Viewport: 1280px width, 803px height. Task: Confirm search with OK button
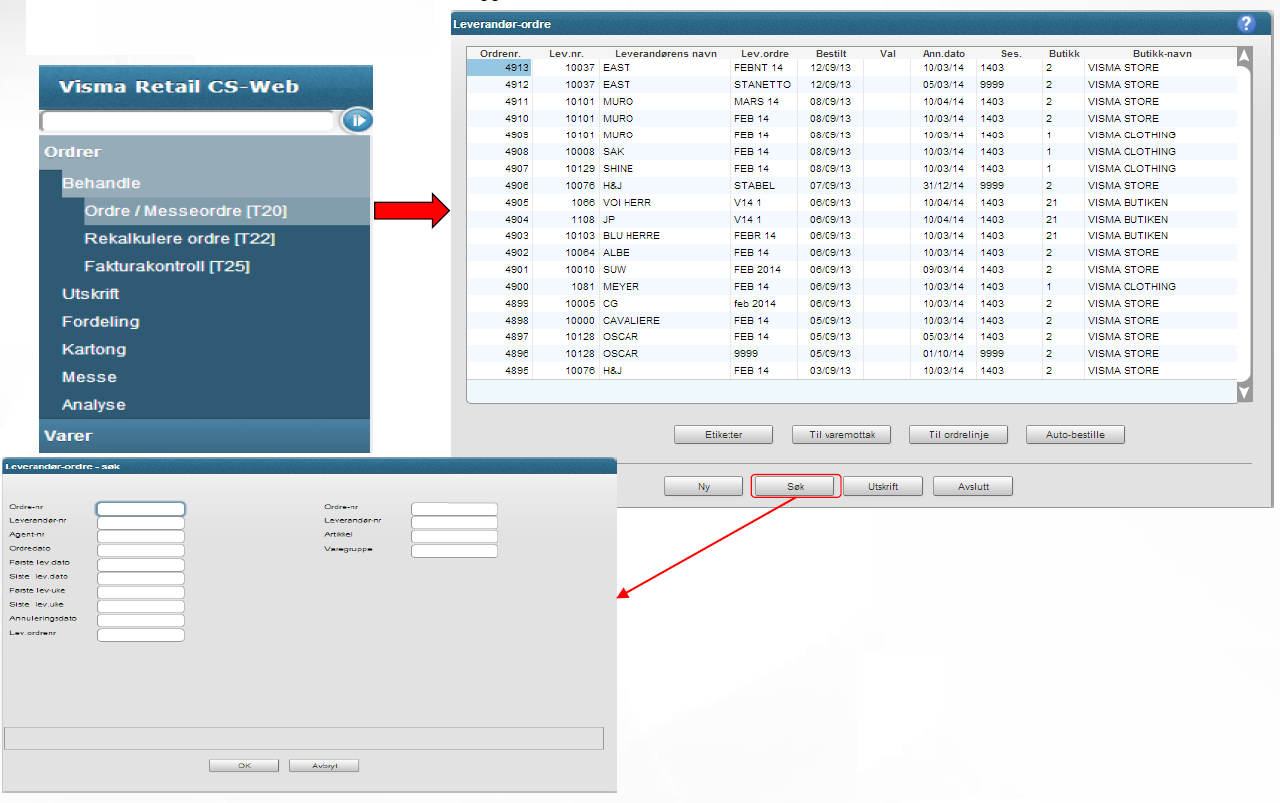pos(244,766)
